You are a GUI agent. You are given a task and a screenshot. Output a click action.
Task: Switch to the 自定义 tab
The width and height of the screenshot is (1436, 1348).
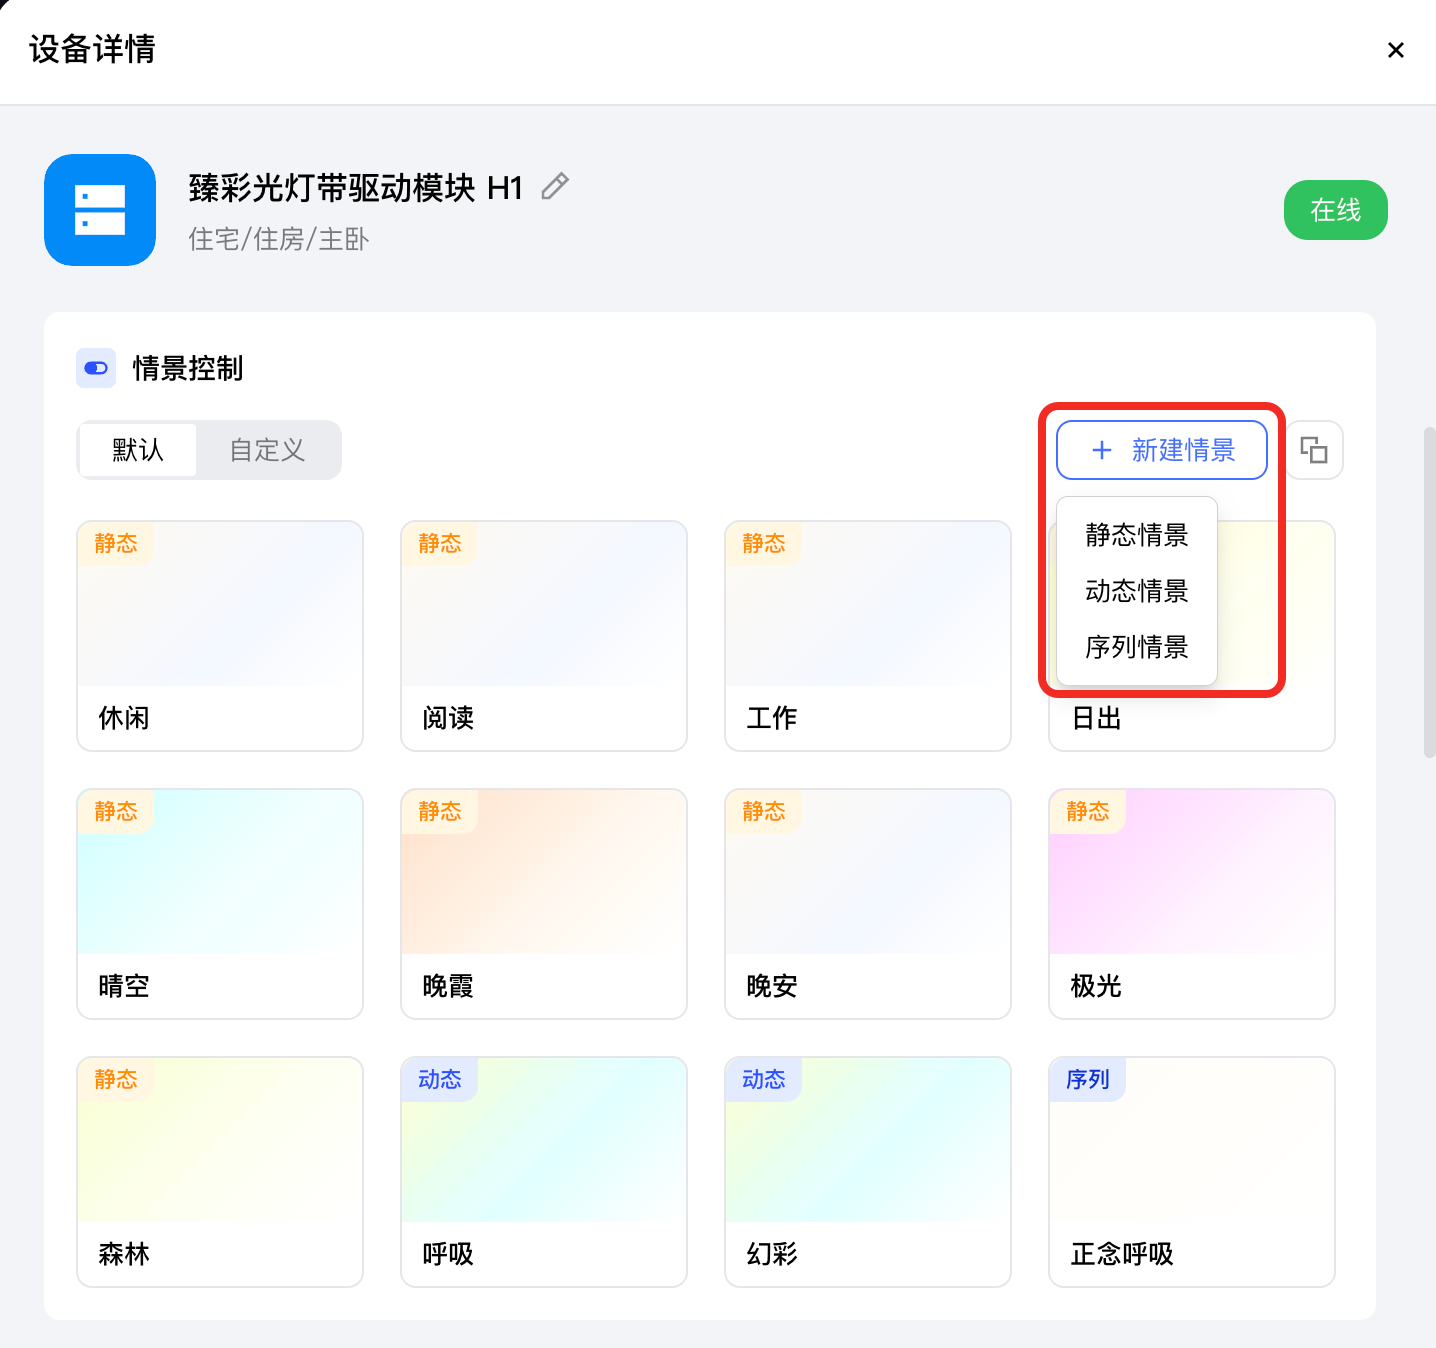click(267, 450)
